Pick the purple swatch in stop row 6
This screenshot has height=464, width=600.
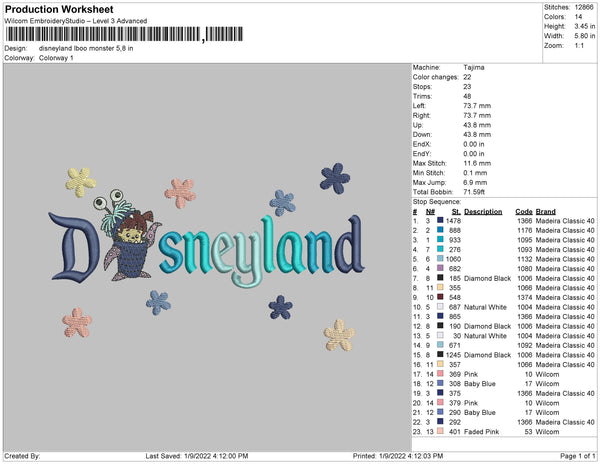pyautogui.click(x=440, y=268)
